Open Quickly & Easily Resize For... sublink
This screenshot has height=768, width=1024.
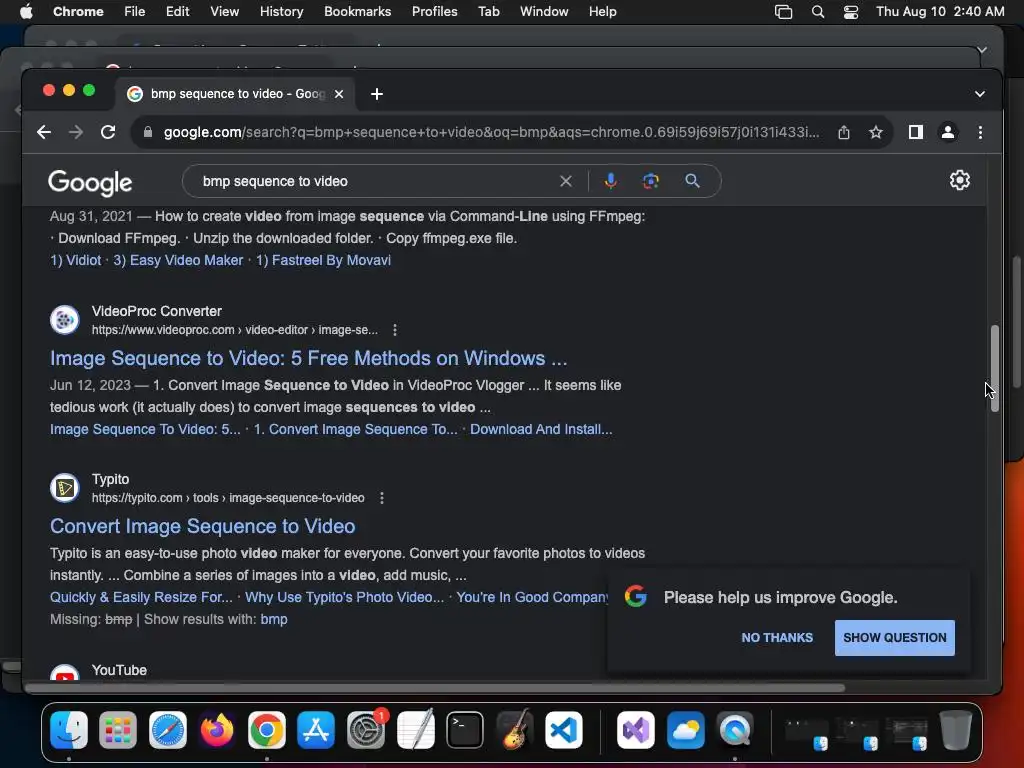click(141, 597)
